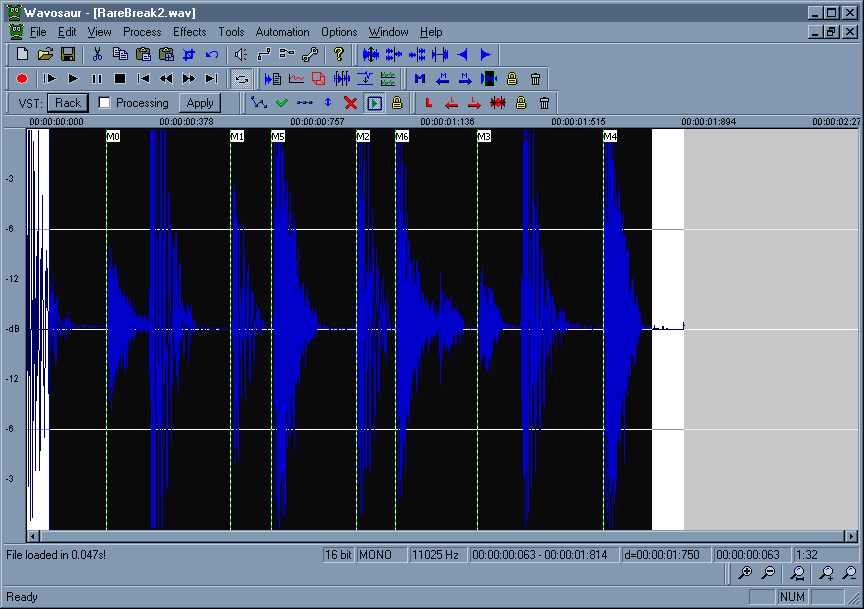Open help using the yellow question mark icon

tap(339, 54)
